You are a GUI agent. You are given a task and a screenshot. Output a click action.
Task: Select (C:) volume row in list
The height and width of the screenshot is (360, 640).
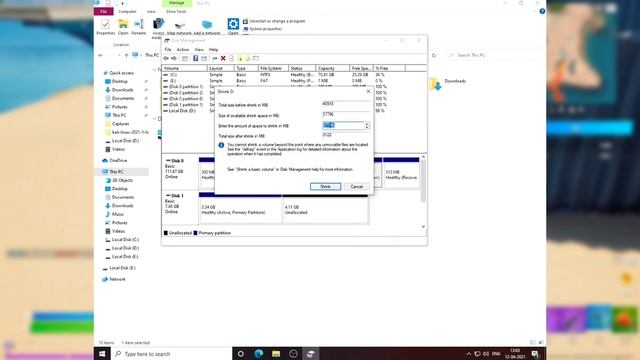[294, 75]
